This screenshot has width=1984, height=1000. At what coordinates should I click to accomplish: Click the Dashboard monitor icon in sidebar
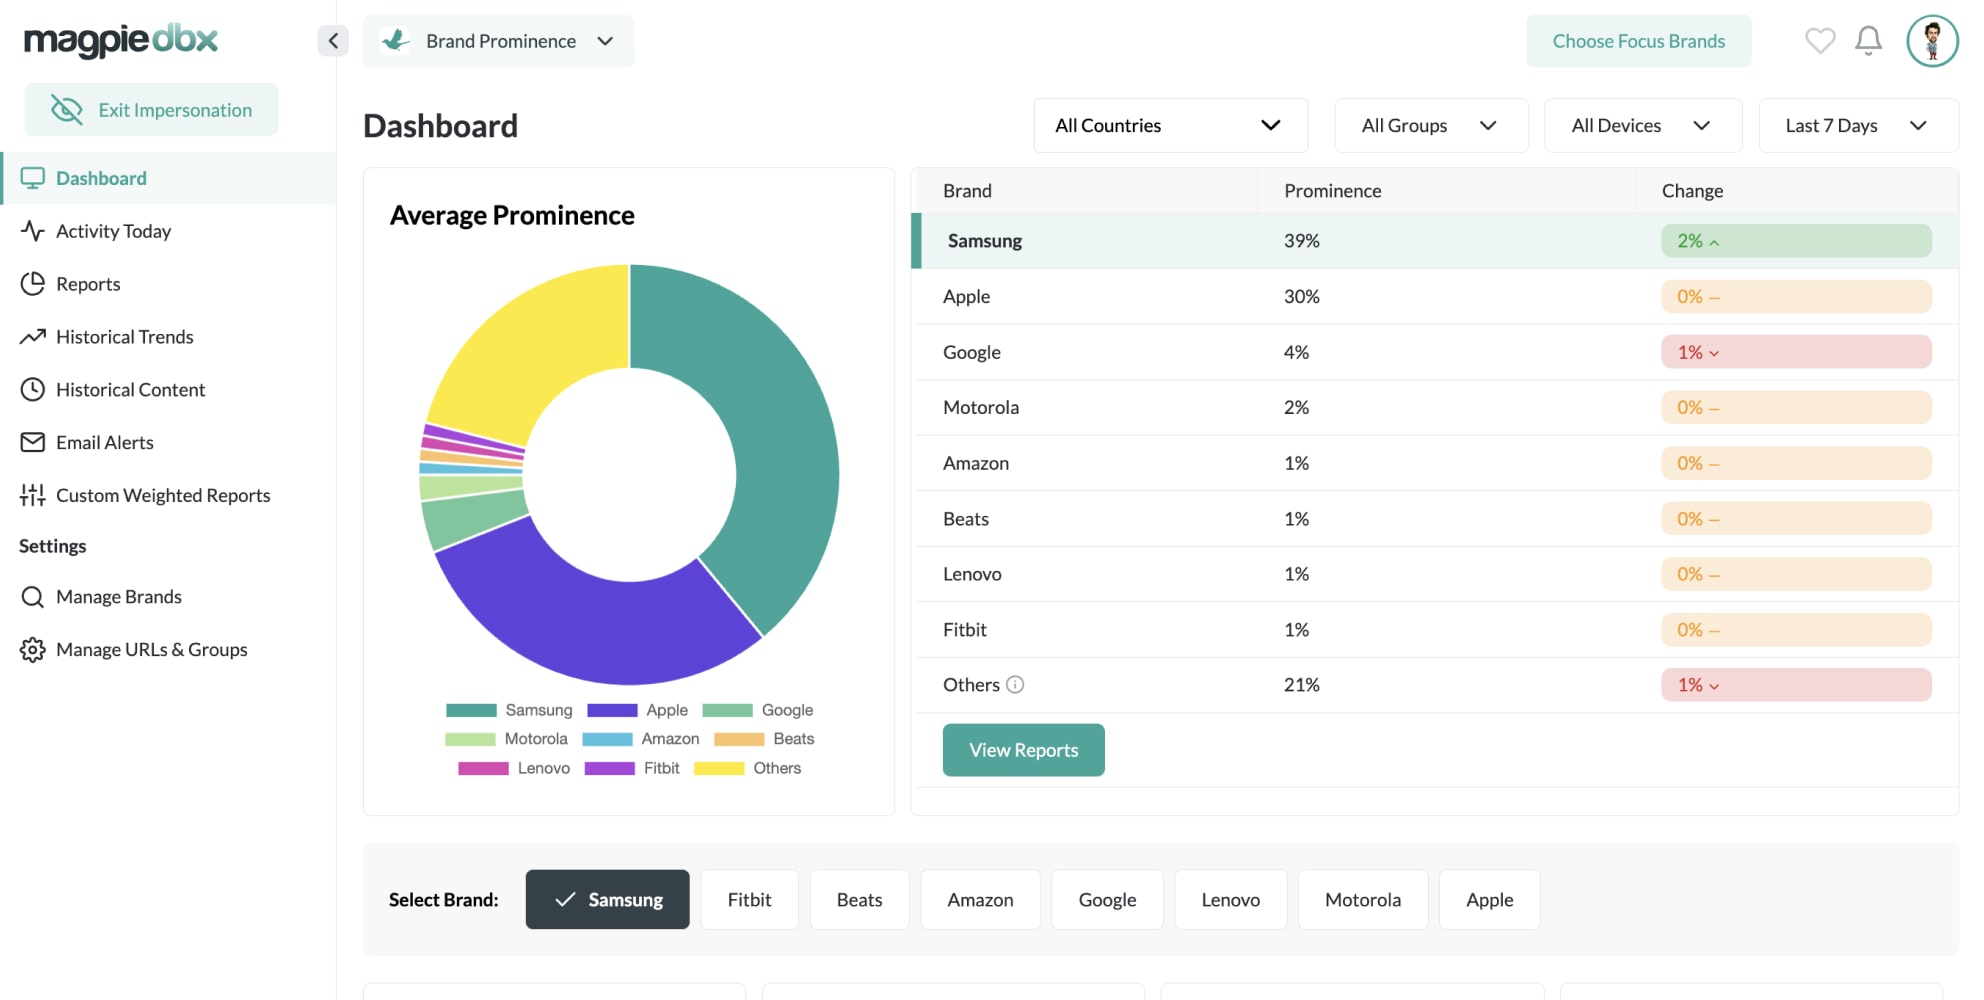(33, 178)
